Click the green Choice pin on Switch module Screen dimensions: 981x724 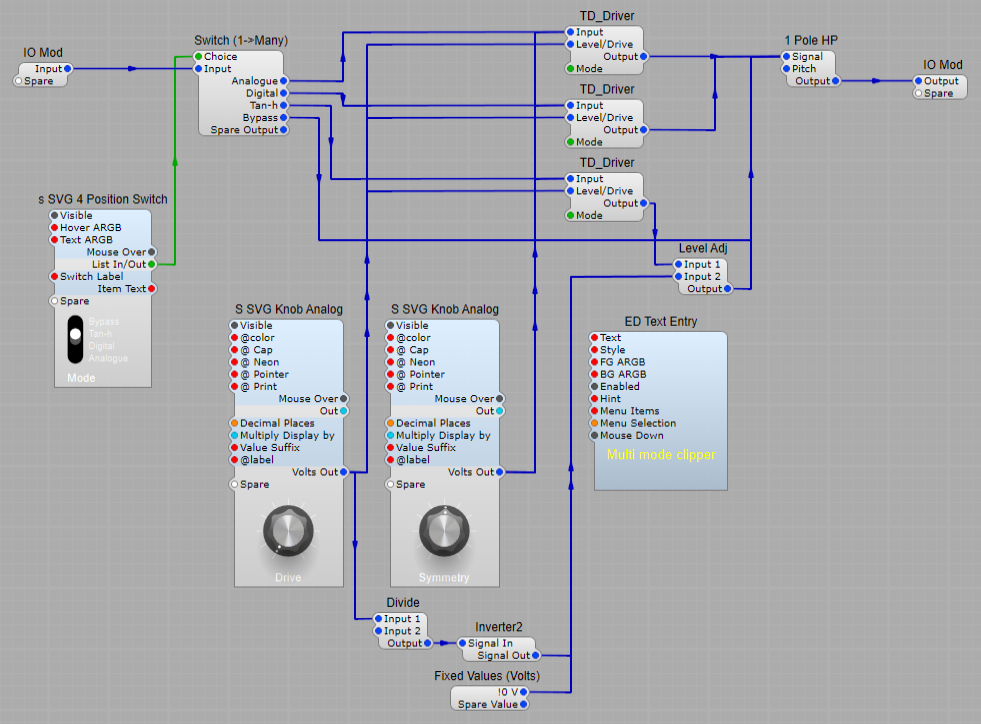pos(199,57)
